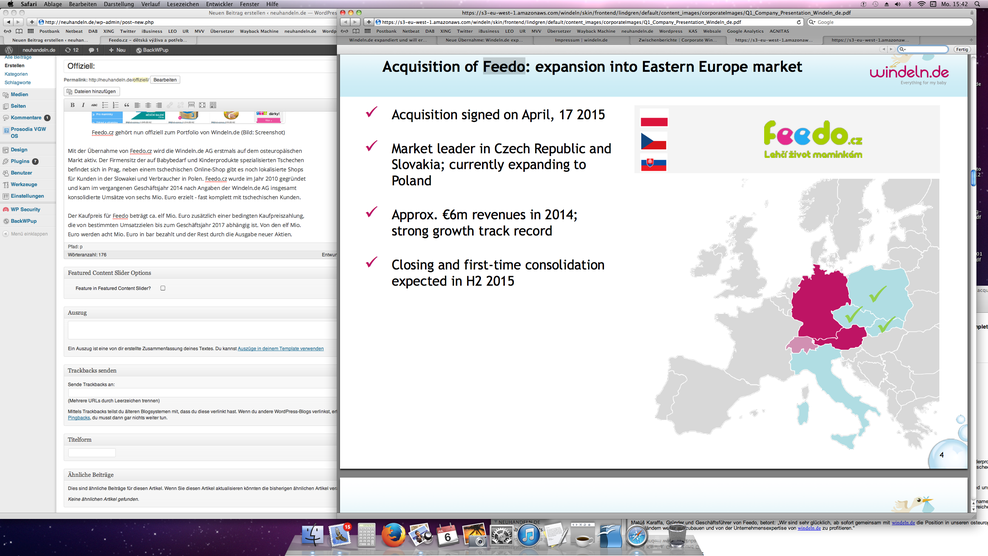Open the Entwickler menu in the menu bar
The width and height of the screenshot is (988, 556).
point(219,4)
